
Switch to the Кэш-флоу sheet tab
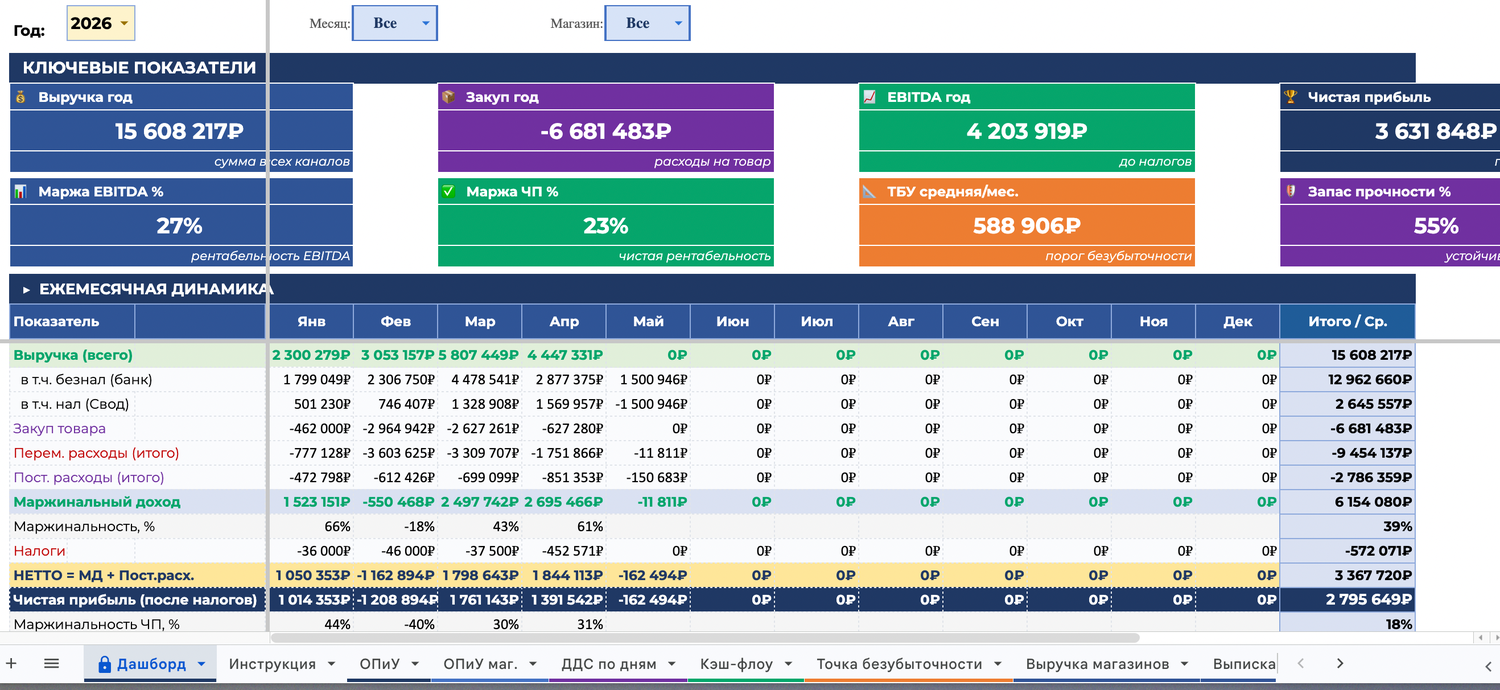746,663
